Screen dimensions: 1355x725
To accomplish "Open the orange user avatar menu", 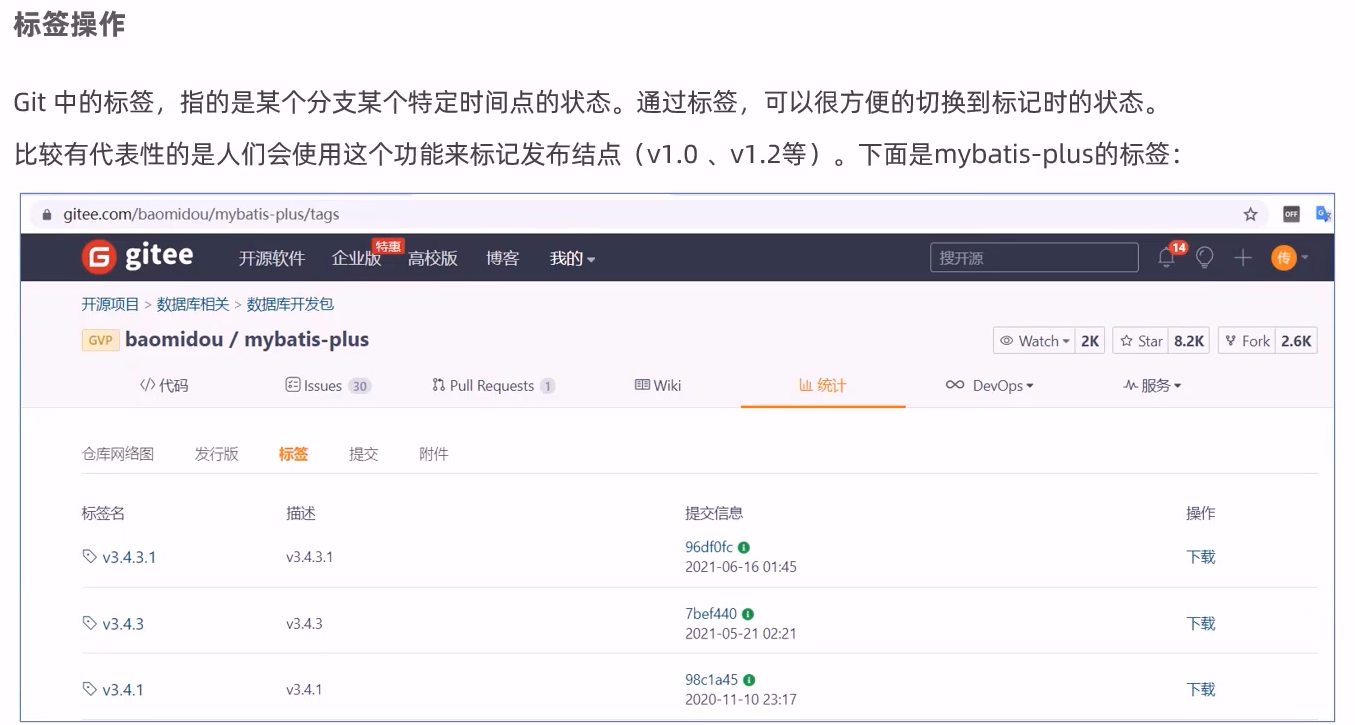I will [1289, 258].
